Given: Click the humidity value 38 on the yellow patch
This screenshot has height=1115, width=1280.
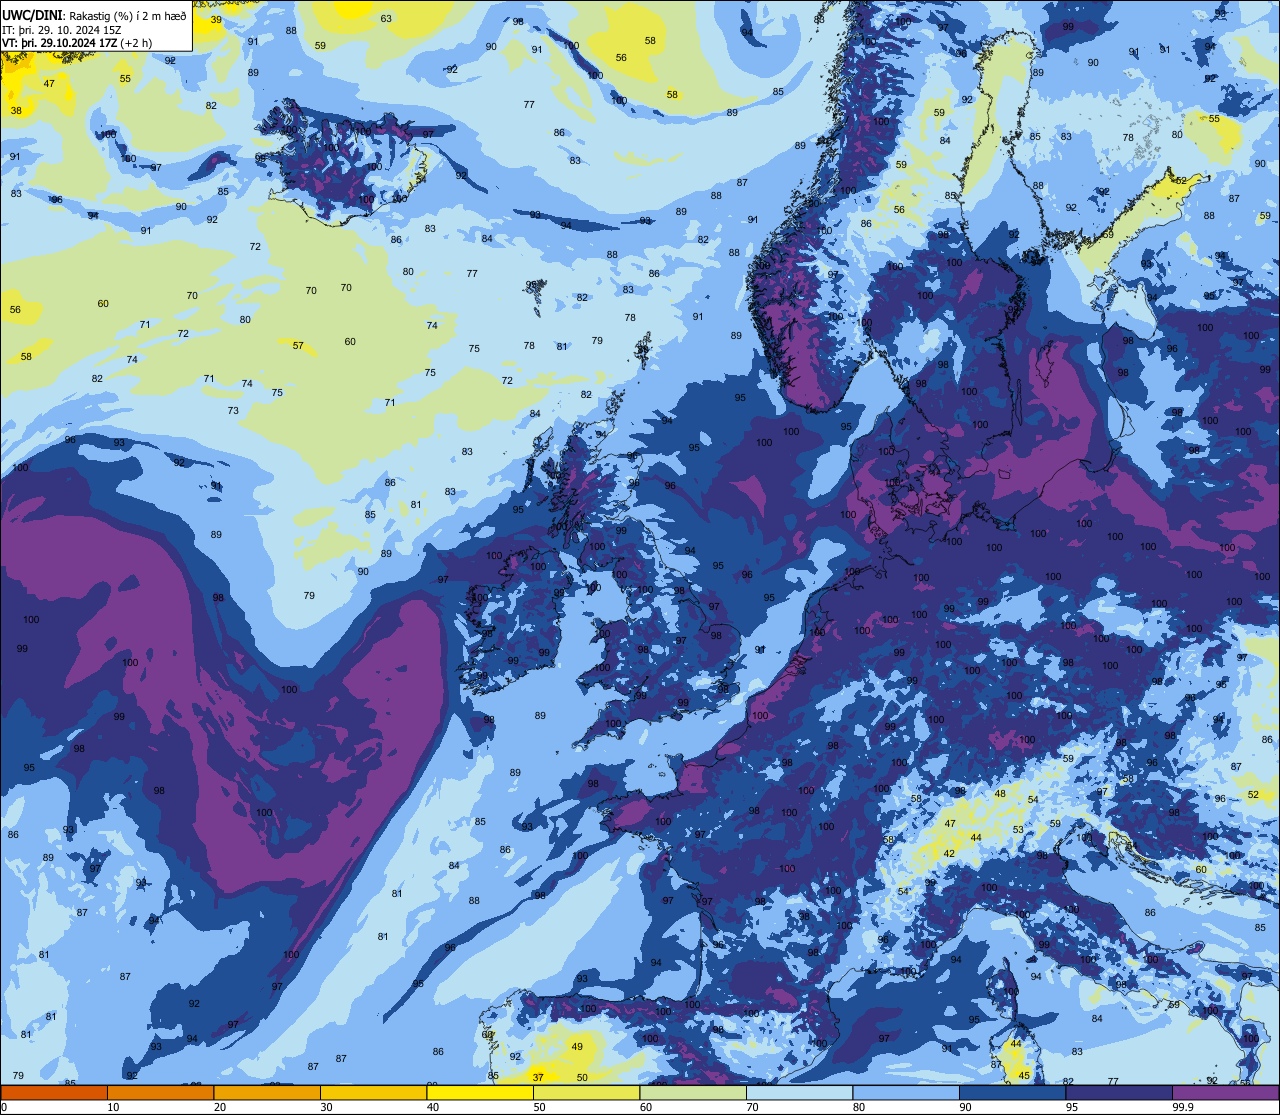Looking at the screenshot, I should pos(16,110).
